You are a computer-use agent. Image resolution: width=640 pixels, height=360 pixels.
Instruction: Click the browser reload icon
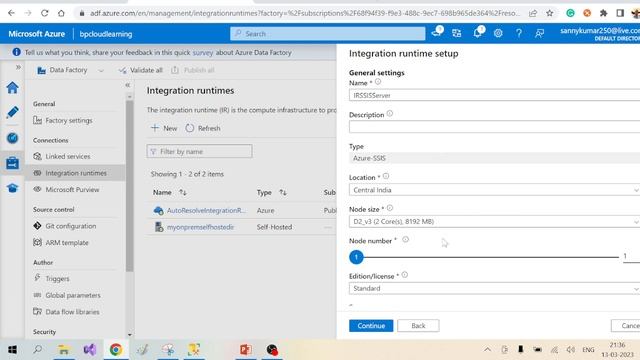[44, 13]
